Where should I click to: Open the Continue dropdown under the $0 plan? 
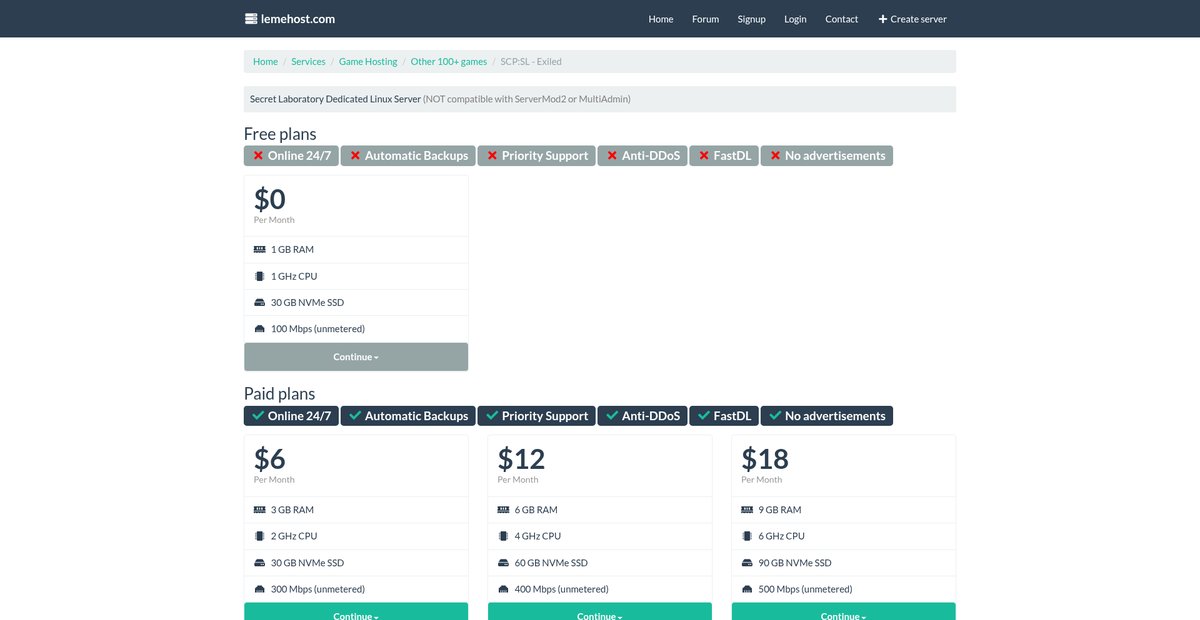pyautogui.click(x=356, y=357)
